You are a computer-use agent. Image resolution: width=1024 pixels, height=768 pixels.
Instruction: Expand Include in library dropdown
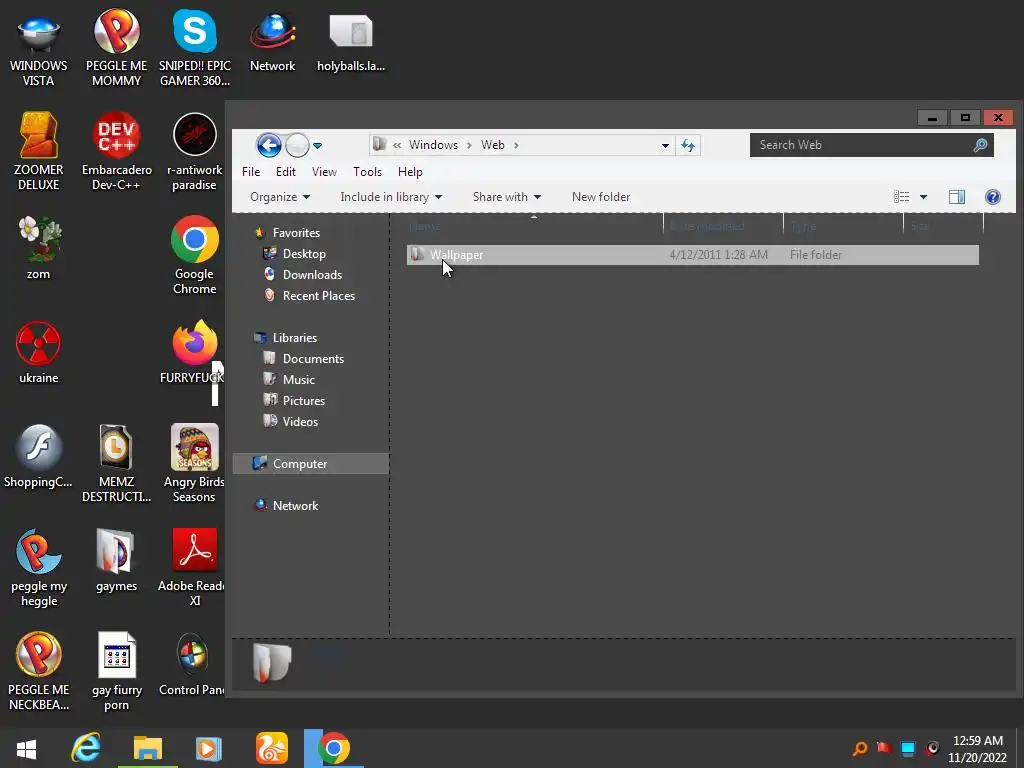pyautogui.click(x=391, y=197)
